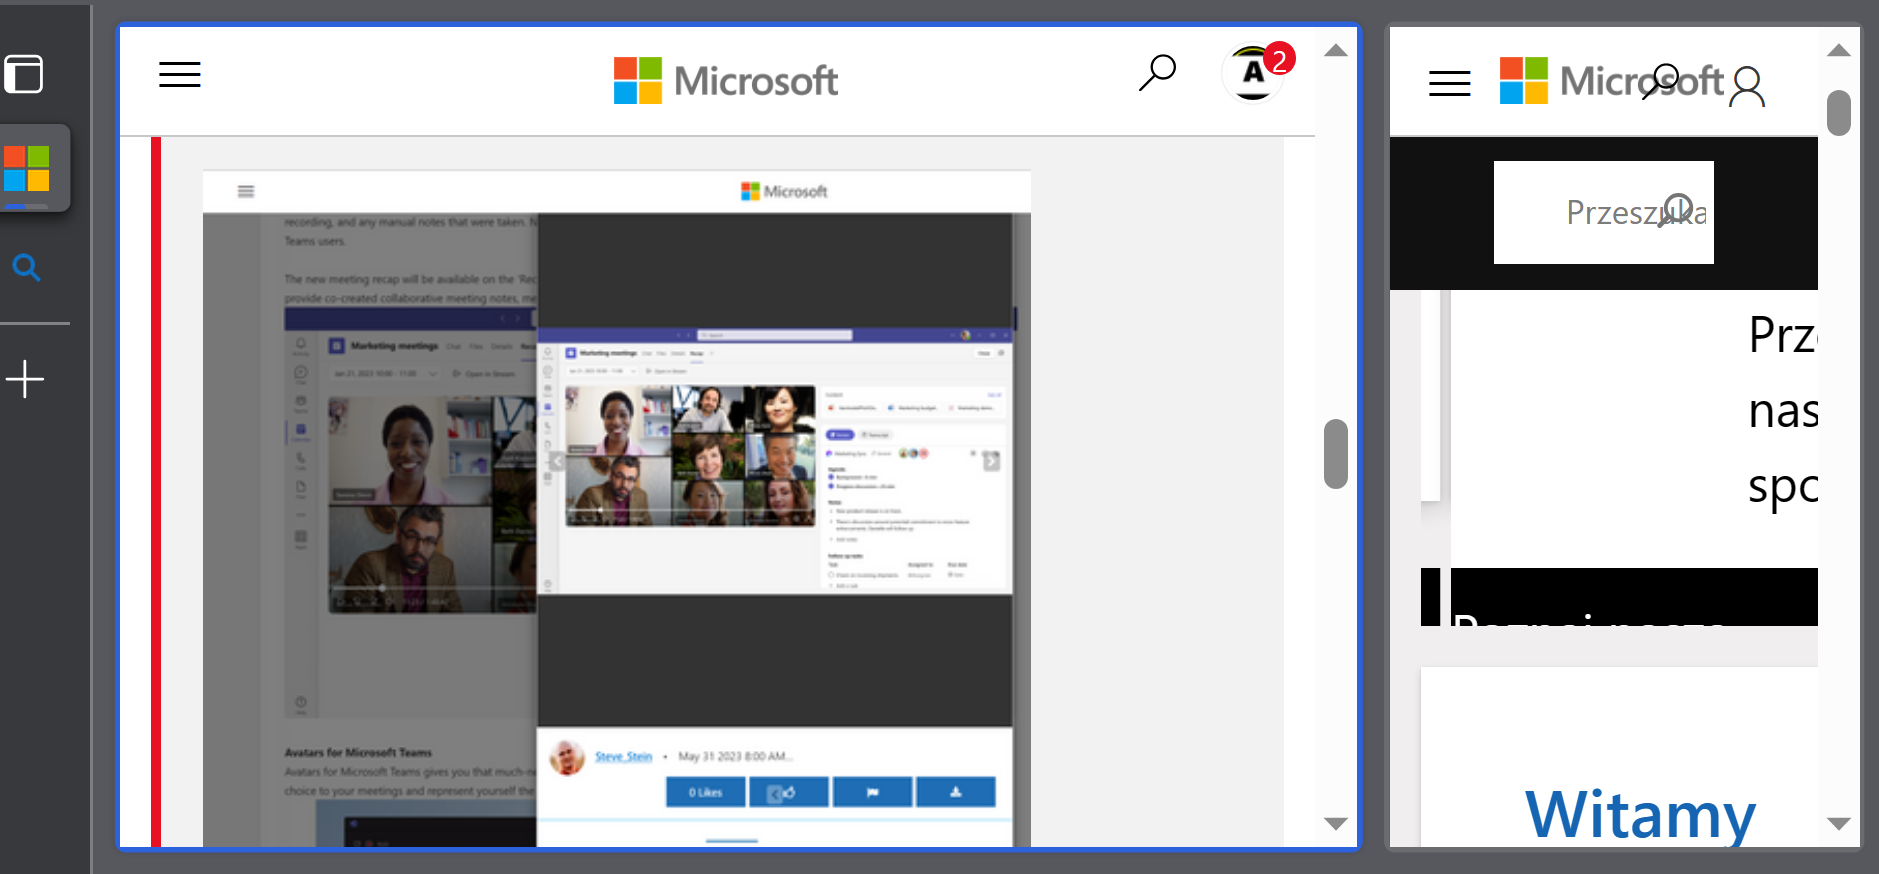Click the download image button
The width and height of the screenshot is (1879, 874).
point(956,792)
